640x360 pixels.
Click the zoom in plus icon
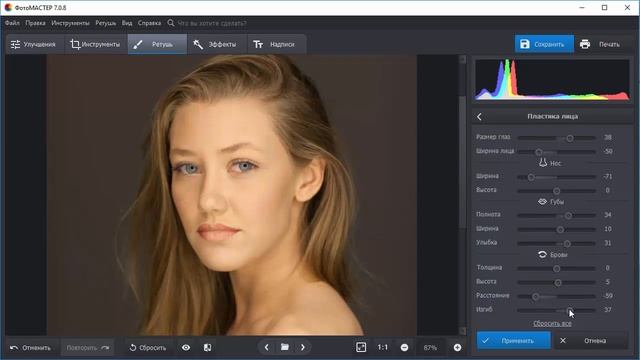tap(458, 348)
